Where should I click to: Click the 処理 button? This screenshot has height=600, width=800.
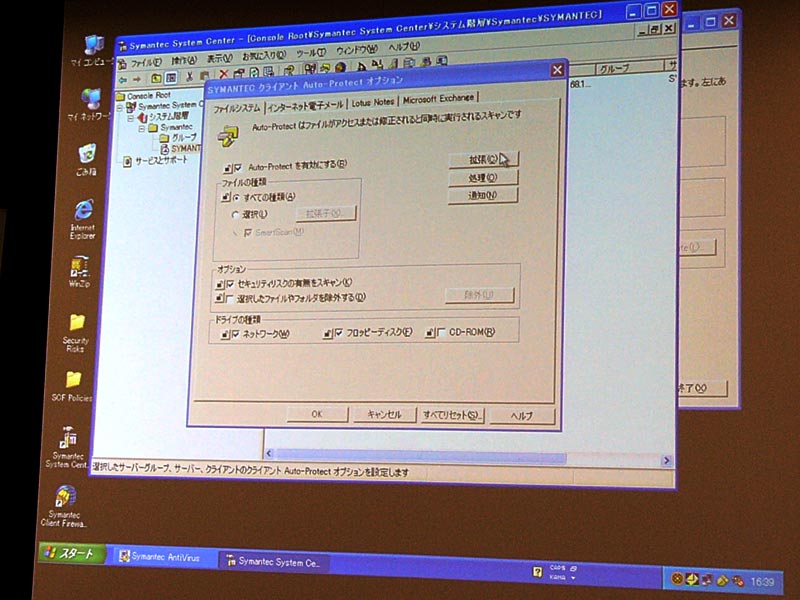pos(483,178)
